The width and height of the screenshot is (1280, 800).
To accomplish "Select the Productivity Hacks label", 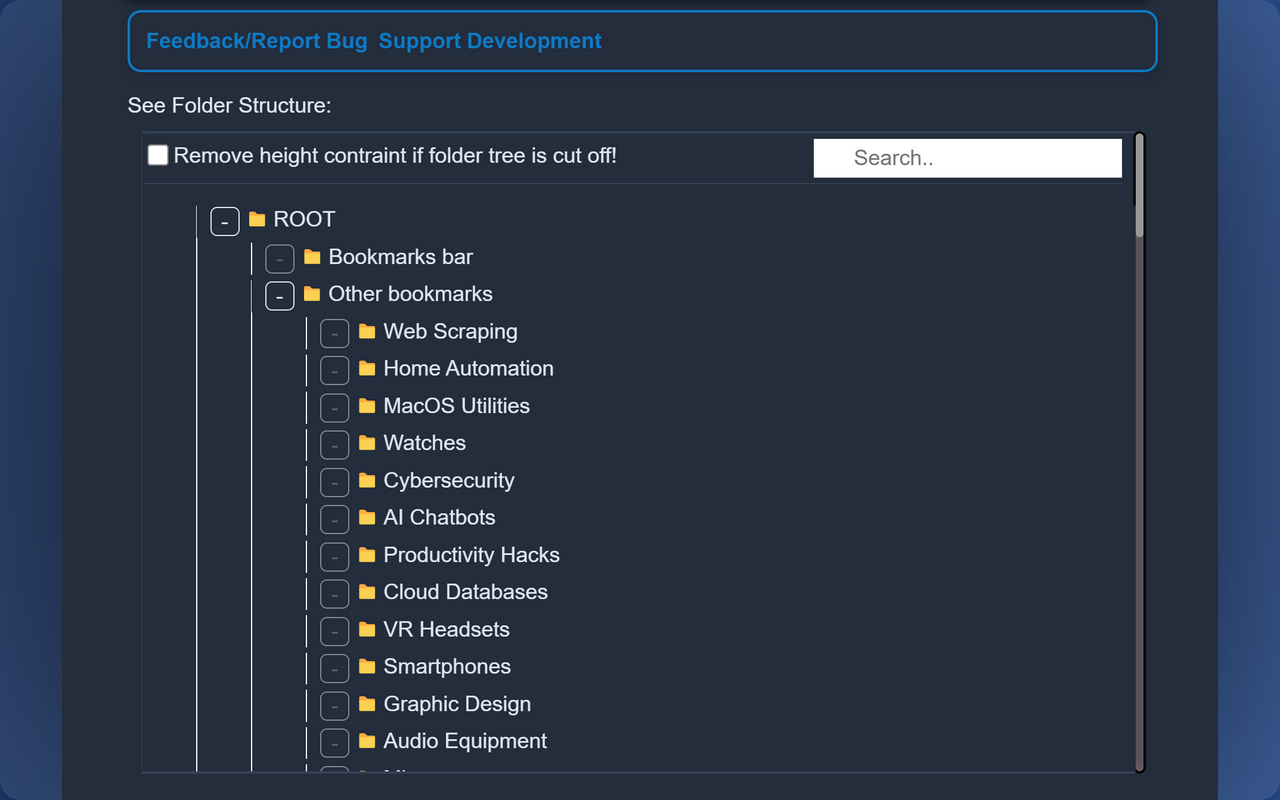I will pos(472,555).
